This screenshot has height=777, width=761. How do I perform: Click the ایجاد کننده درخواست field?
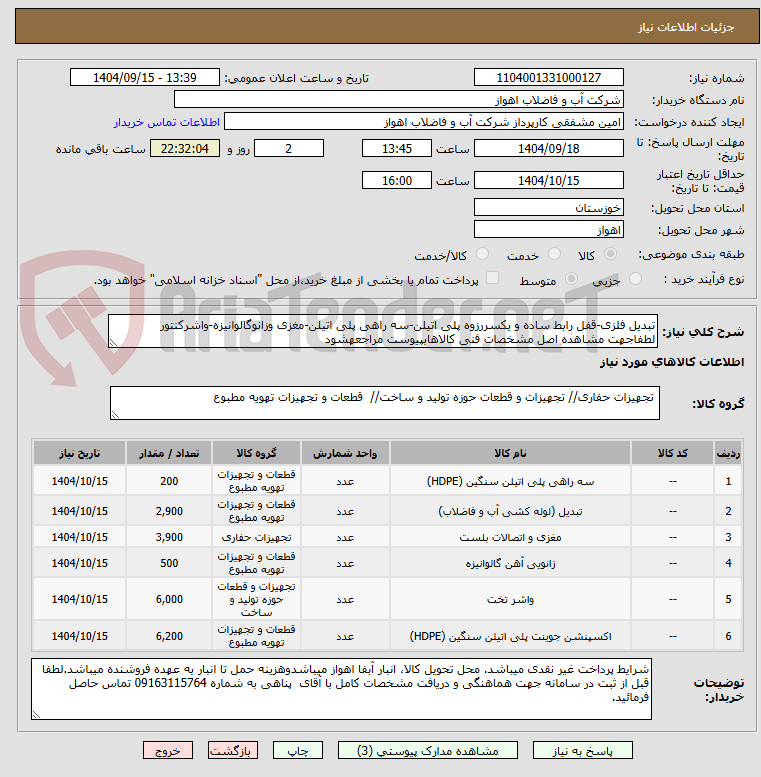pyautogui.click(x=424, y=122)
